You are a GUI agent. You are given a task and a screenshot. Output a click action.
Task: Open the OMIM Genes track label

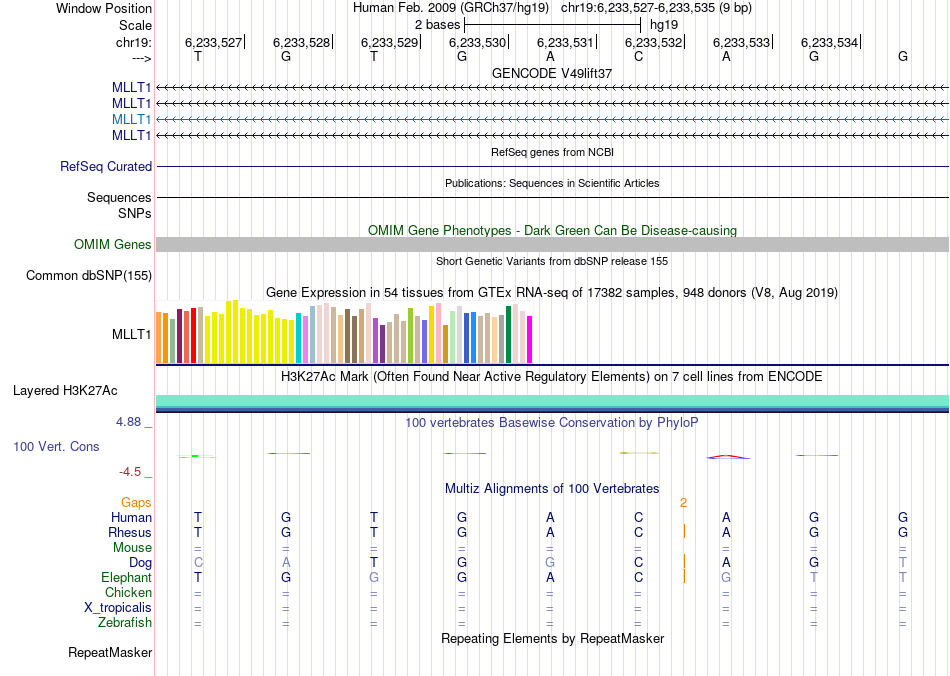click(113, 245)
